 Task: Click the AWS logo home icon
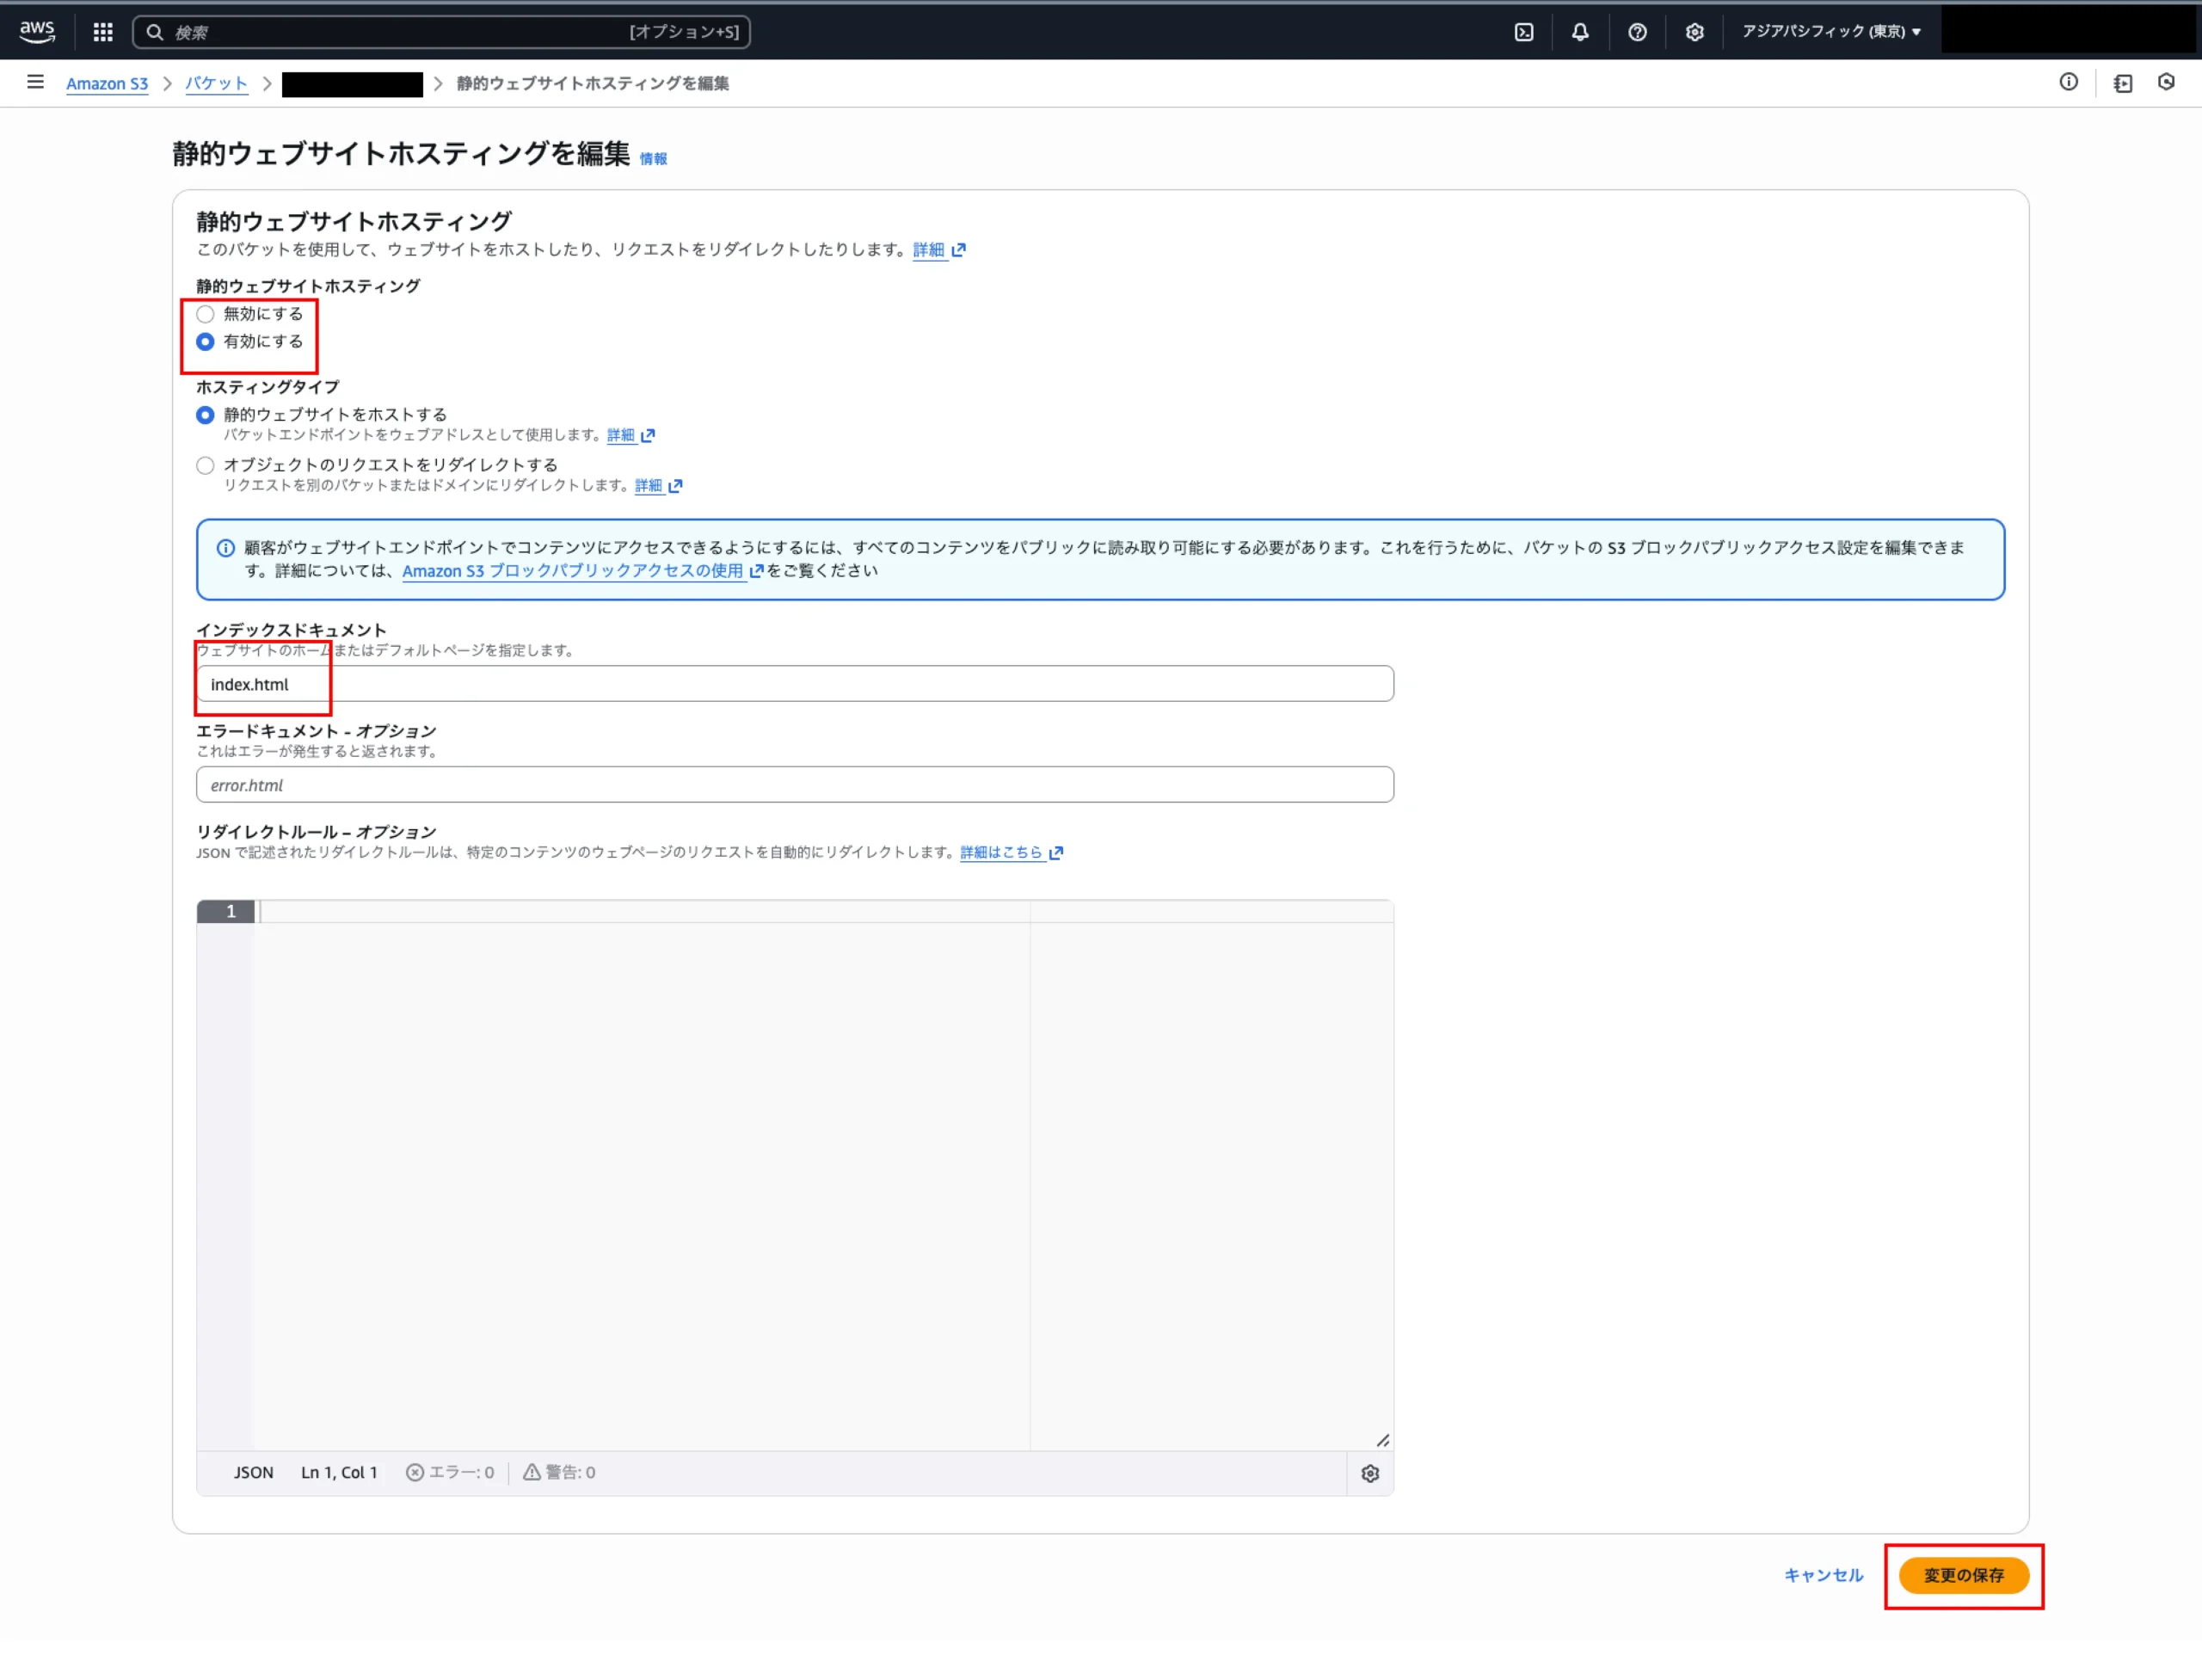[37, 31]
